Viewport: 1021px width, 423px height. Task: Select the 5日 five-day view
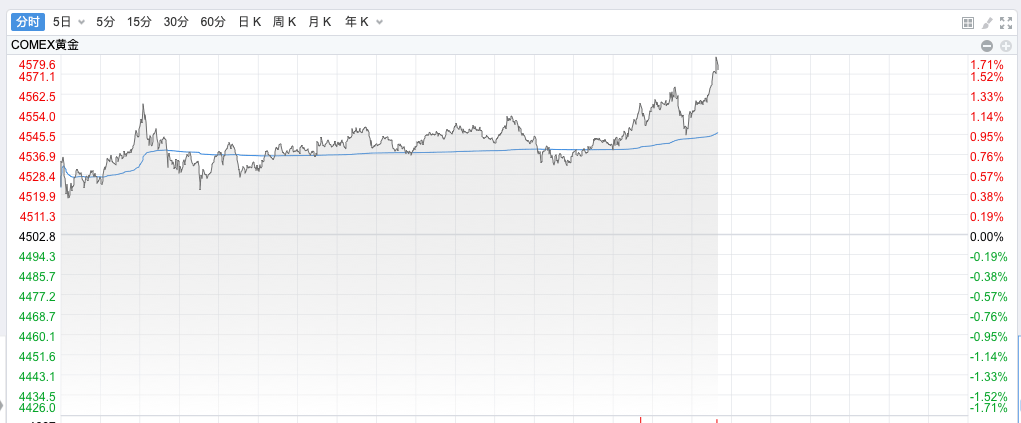click(x=62, y=21)
